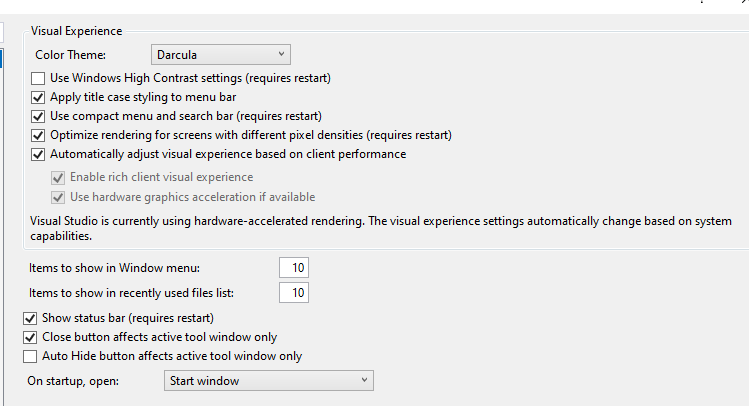Viewport: 749px width, 406px height.
Task: Click the recently used files count field
Action: [294, 293]
